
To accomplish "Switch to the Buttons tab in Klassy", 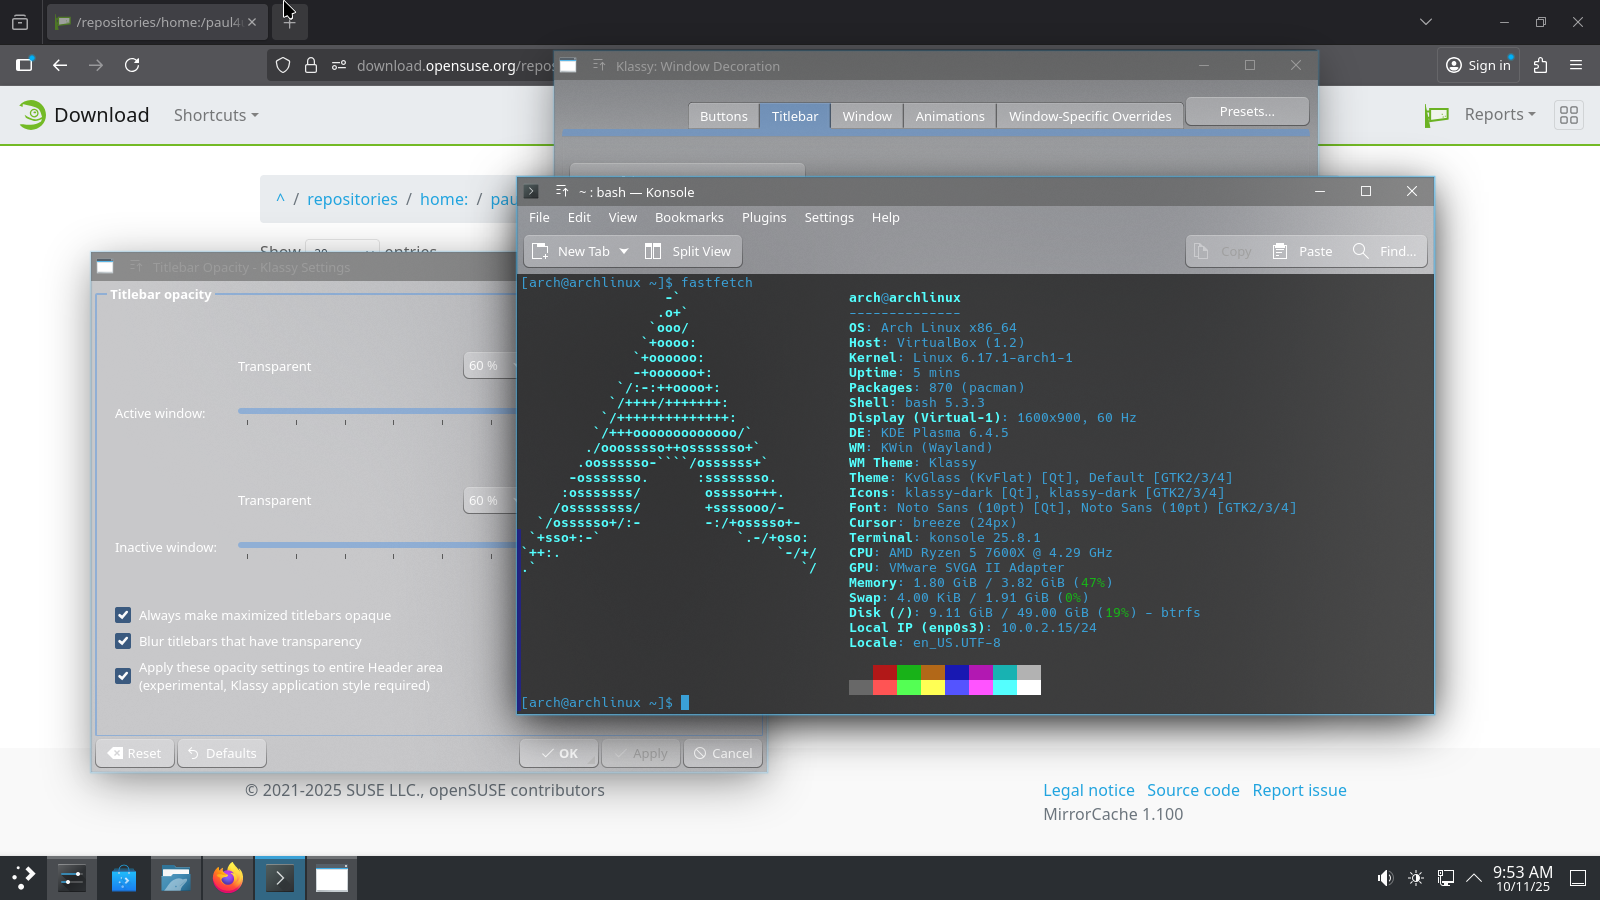I will coord(723,116).
